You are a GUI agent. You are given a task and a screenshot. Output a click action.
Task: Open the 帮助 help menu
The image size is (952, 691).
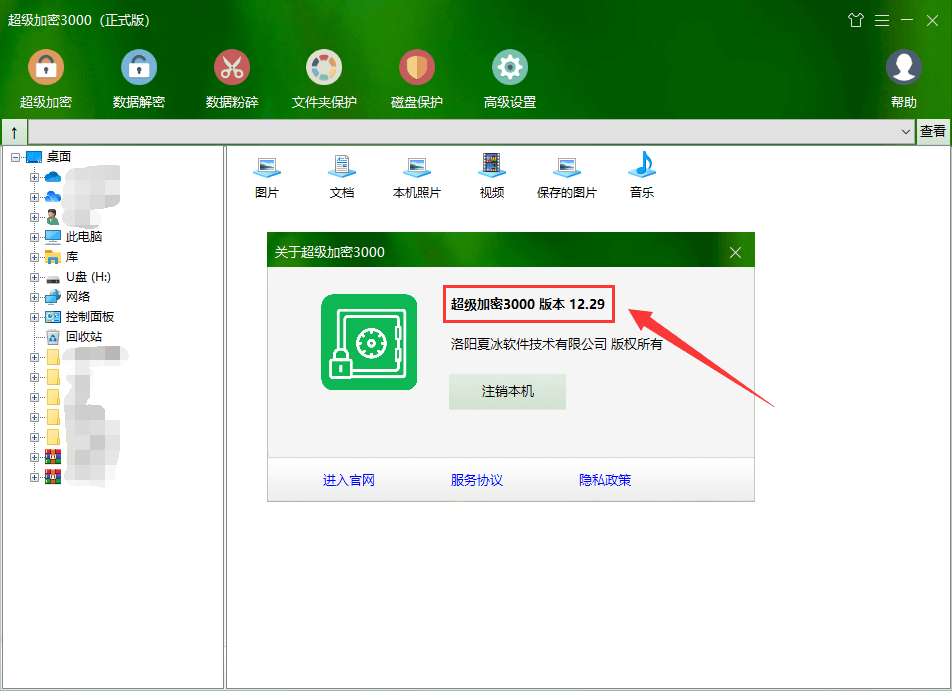(903, 79)
